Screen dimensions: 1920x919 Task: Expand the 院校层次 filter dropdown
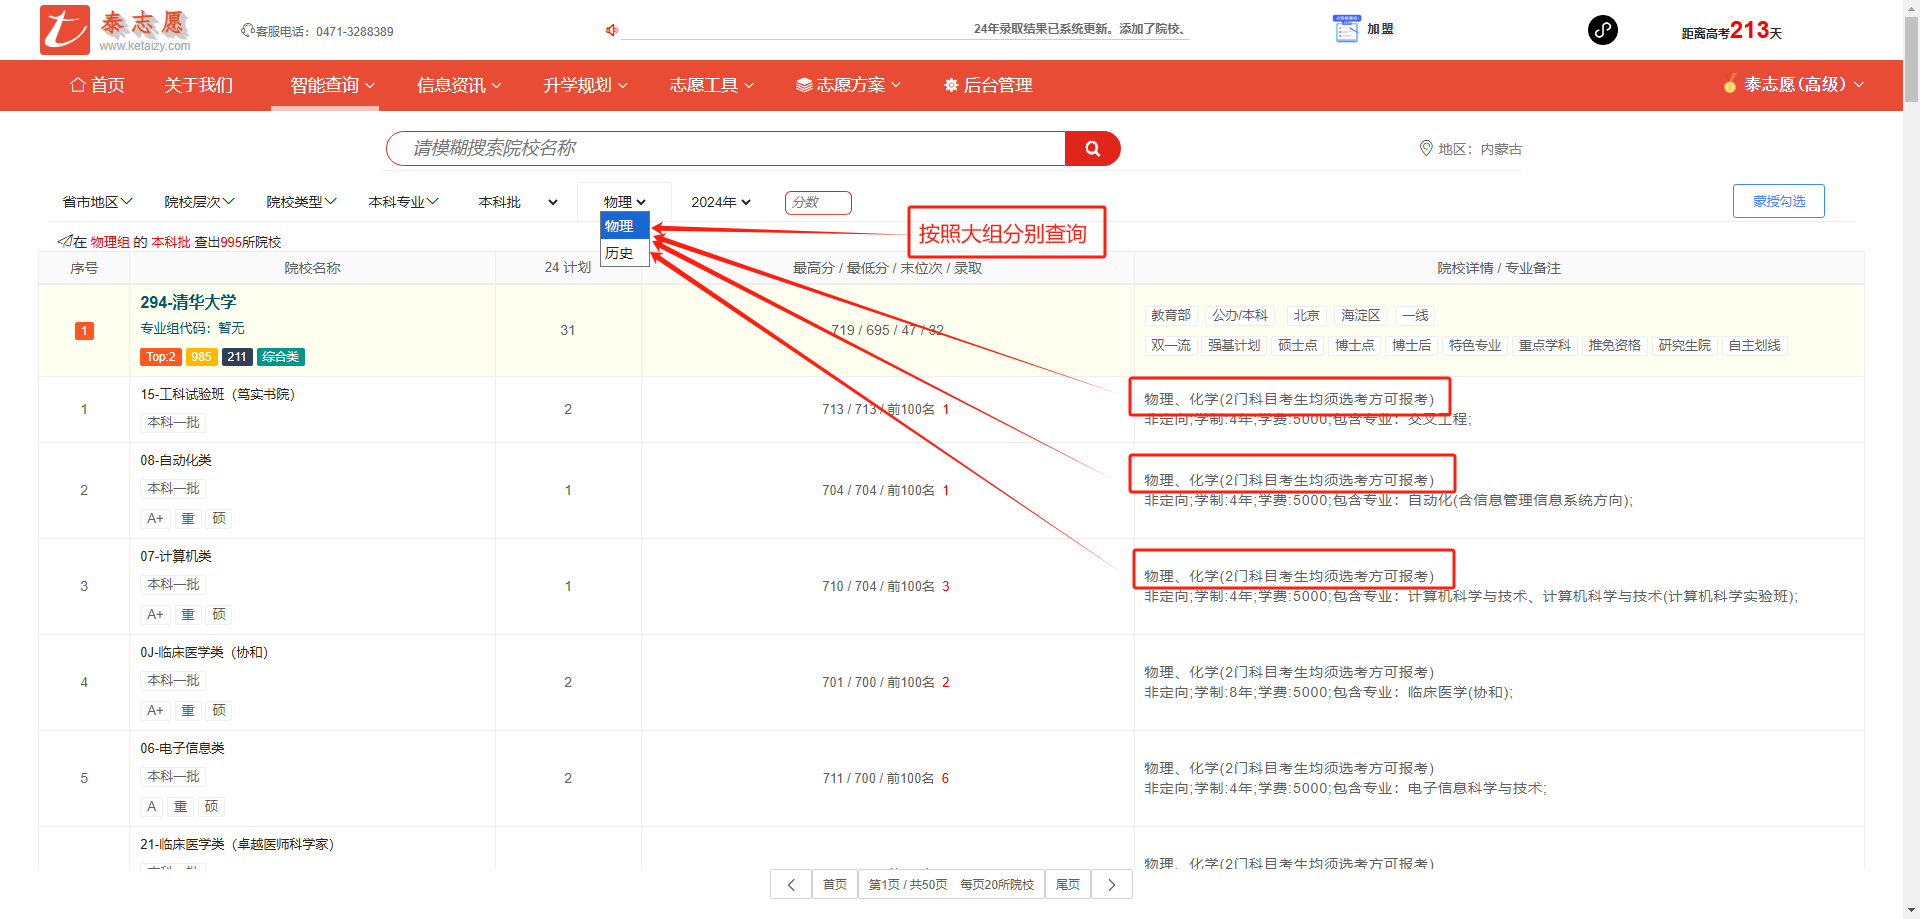click(x=199, y=202)
